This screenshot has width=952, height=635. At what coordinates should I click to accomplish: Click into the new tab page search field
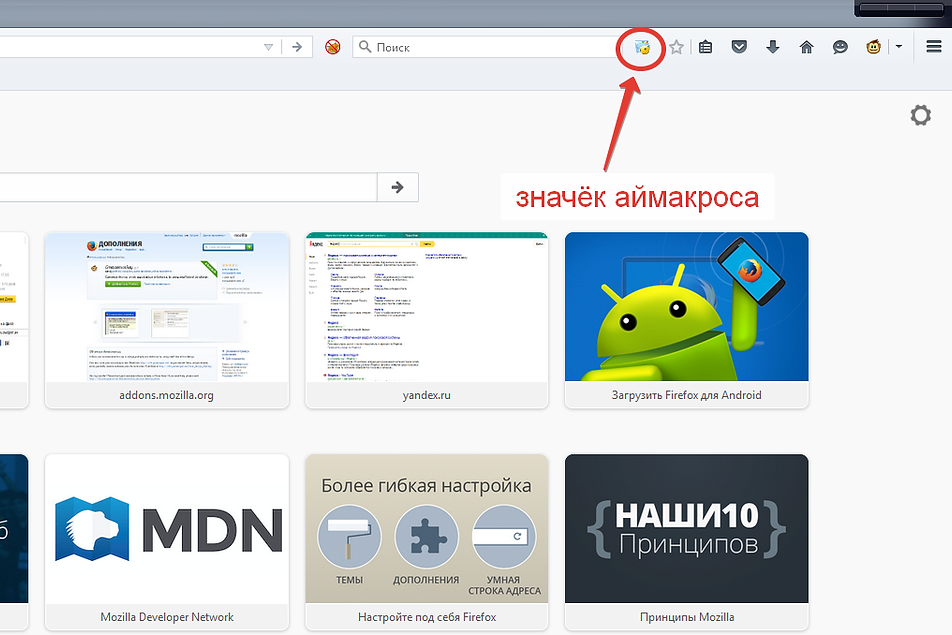coord(188,187)
